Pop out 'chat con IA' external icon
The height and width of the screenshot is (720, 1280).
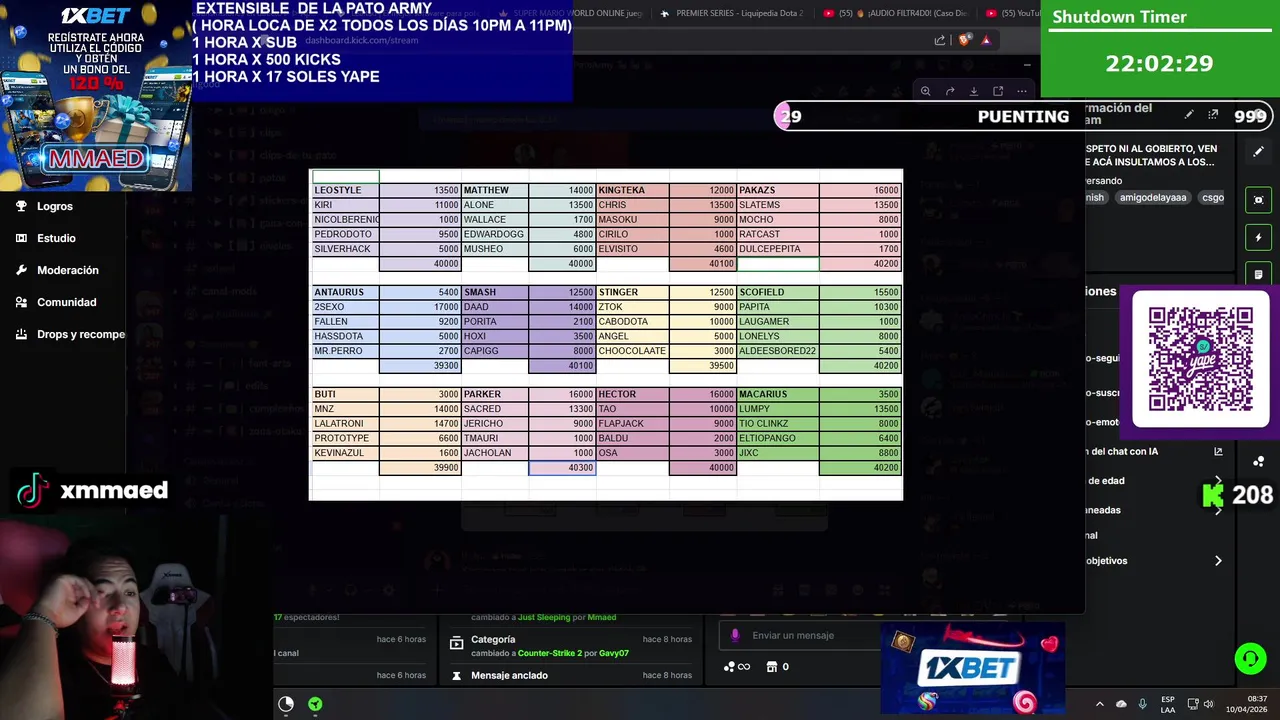[1218, 452]
